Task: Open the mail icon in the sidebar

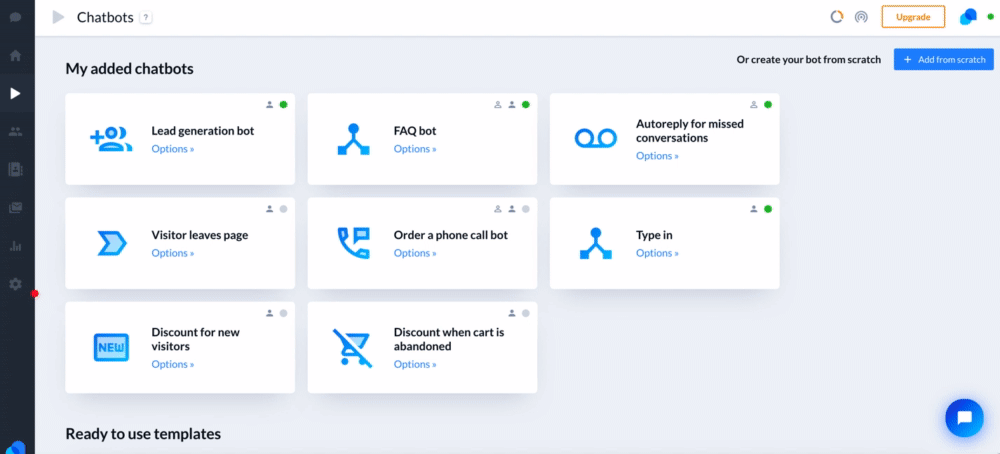Action: [15, 207]
